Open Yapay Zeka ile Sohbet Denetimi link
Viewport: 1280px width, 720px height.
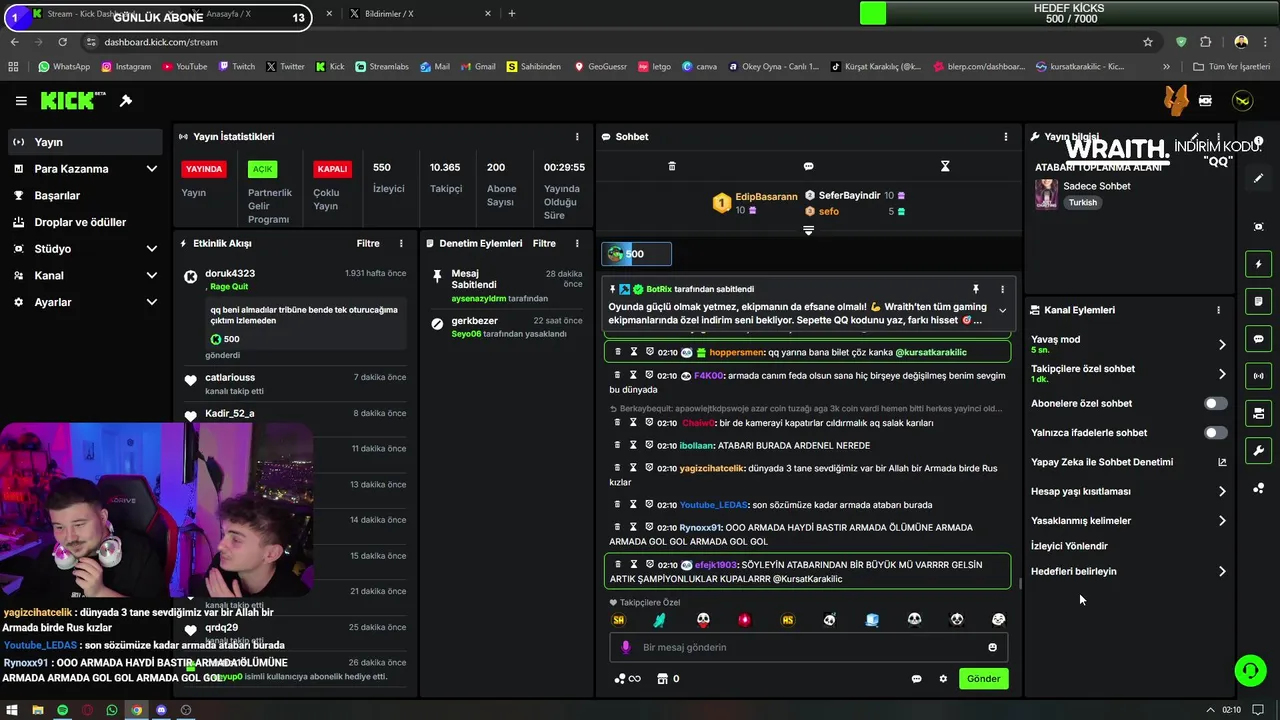click(1129, 462)
